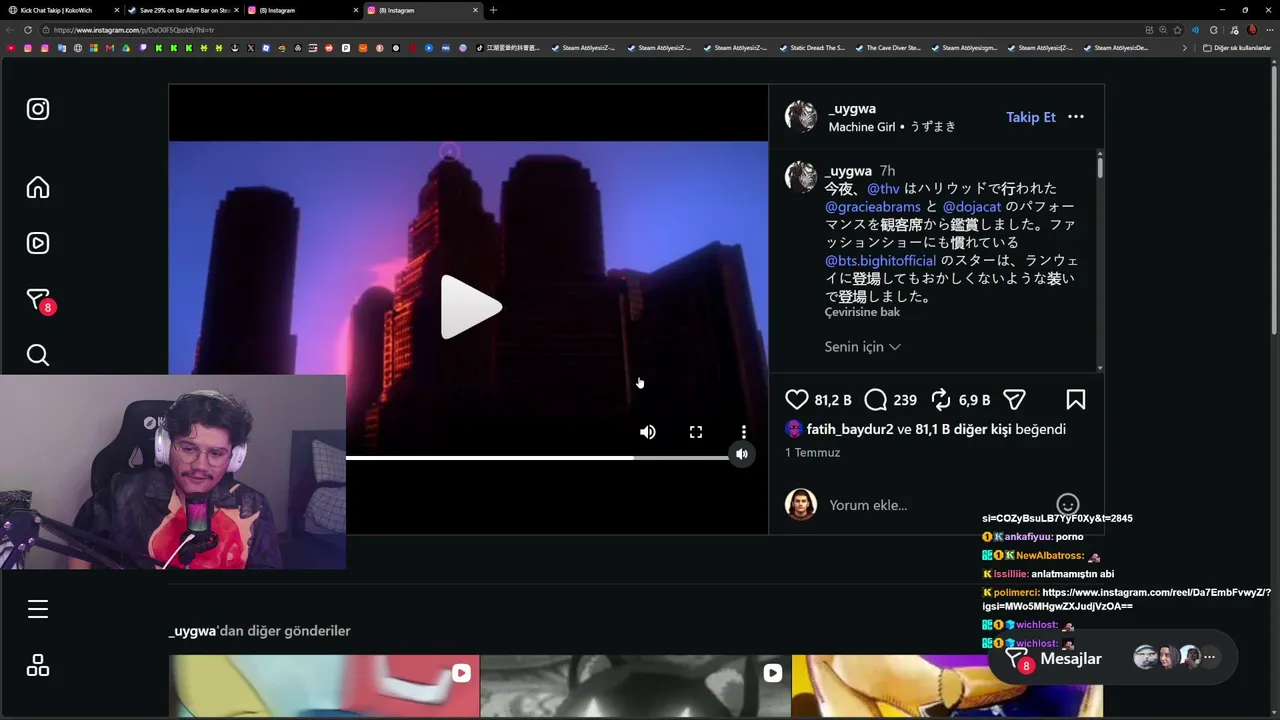
Task: Go back using the browser back arrow
Action: coord(9,30)
